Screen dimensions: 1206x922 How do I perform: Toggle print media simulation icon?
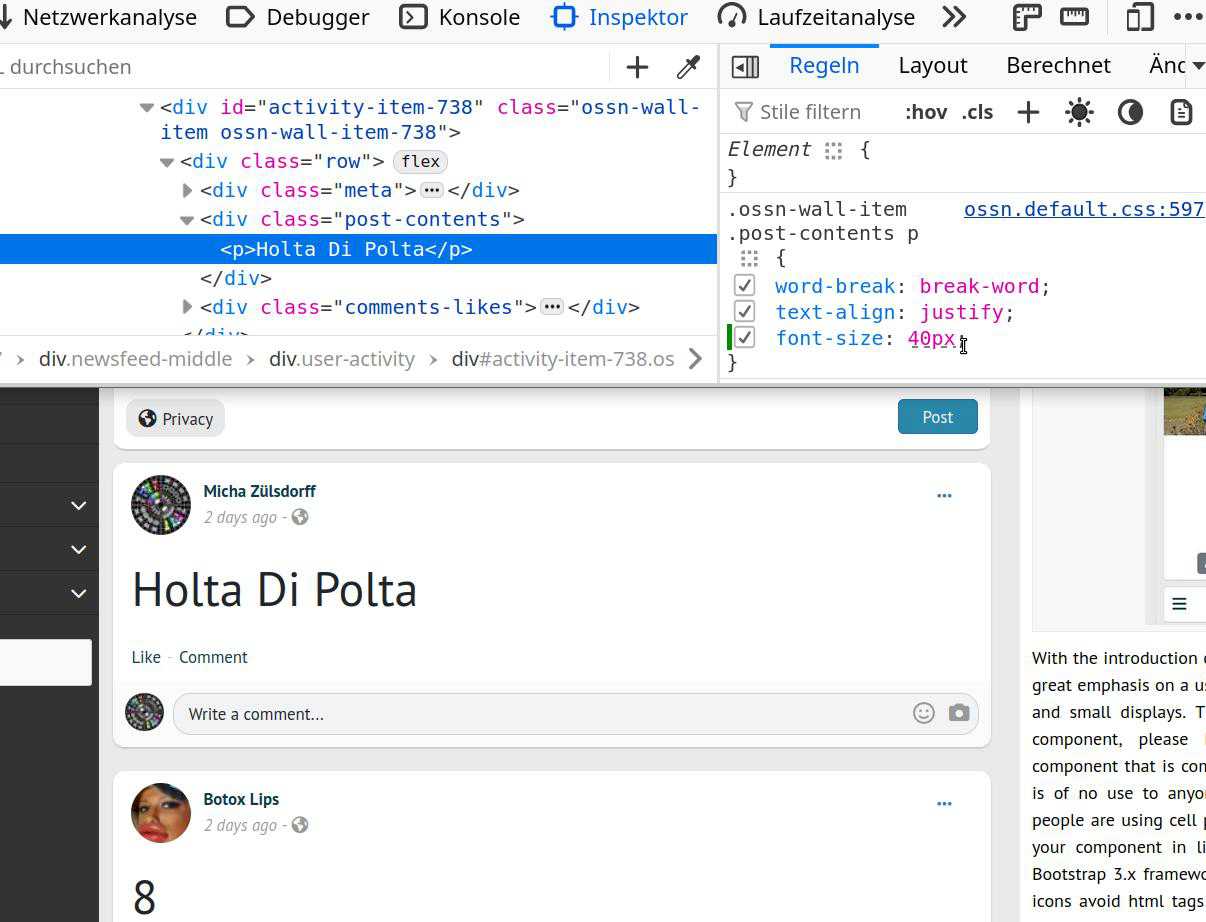(1181, 112)
